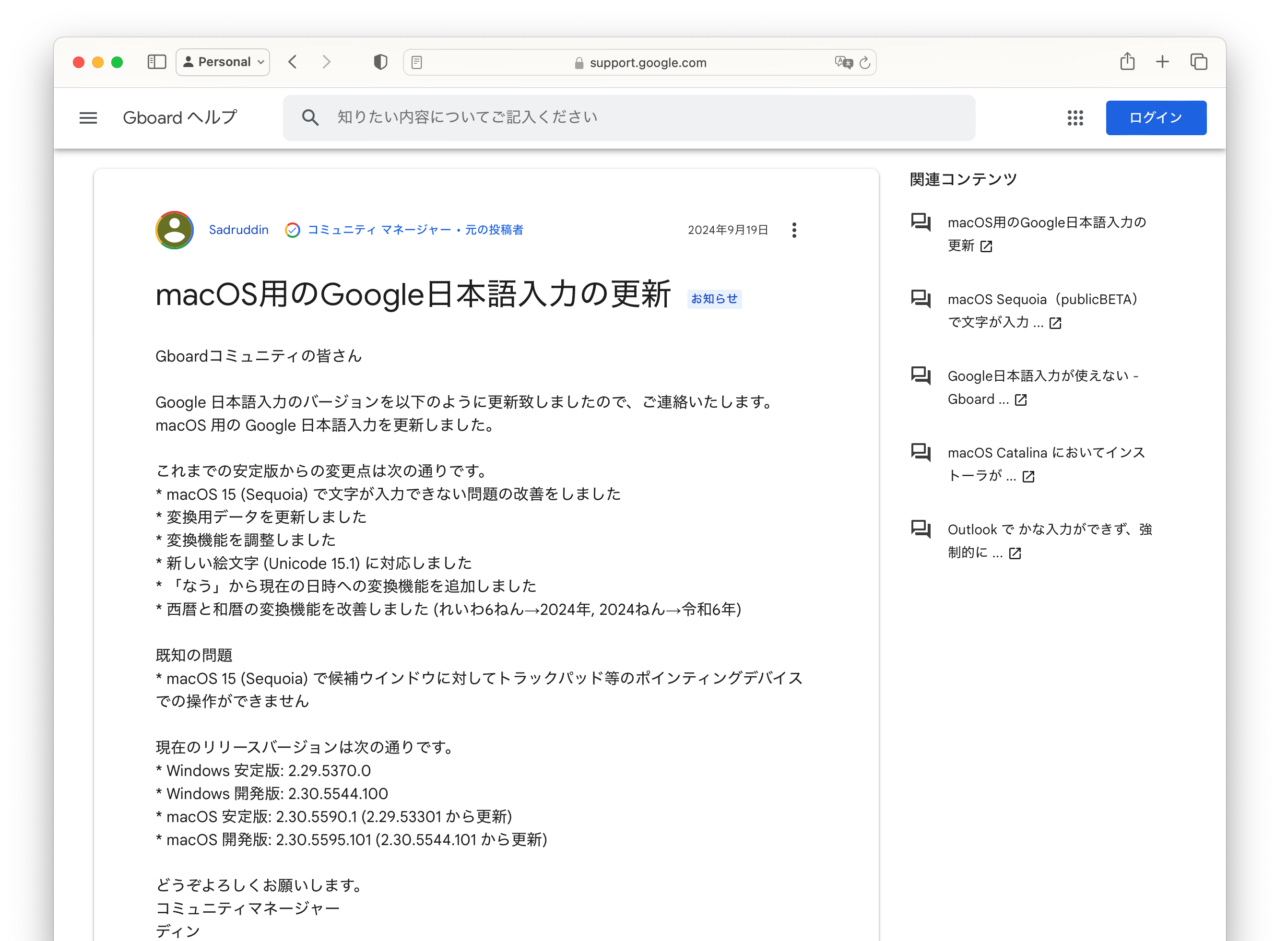This screenshot has width=1280, height=941.
Task: Open the Share icon in Safari toolbar
Action: click(1127, 61)
